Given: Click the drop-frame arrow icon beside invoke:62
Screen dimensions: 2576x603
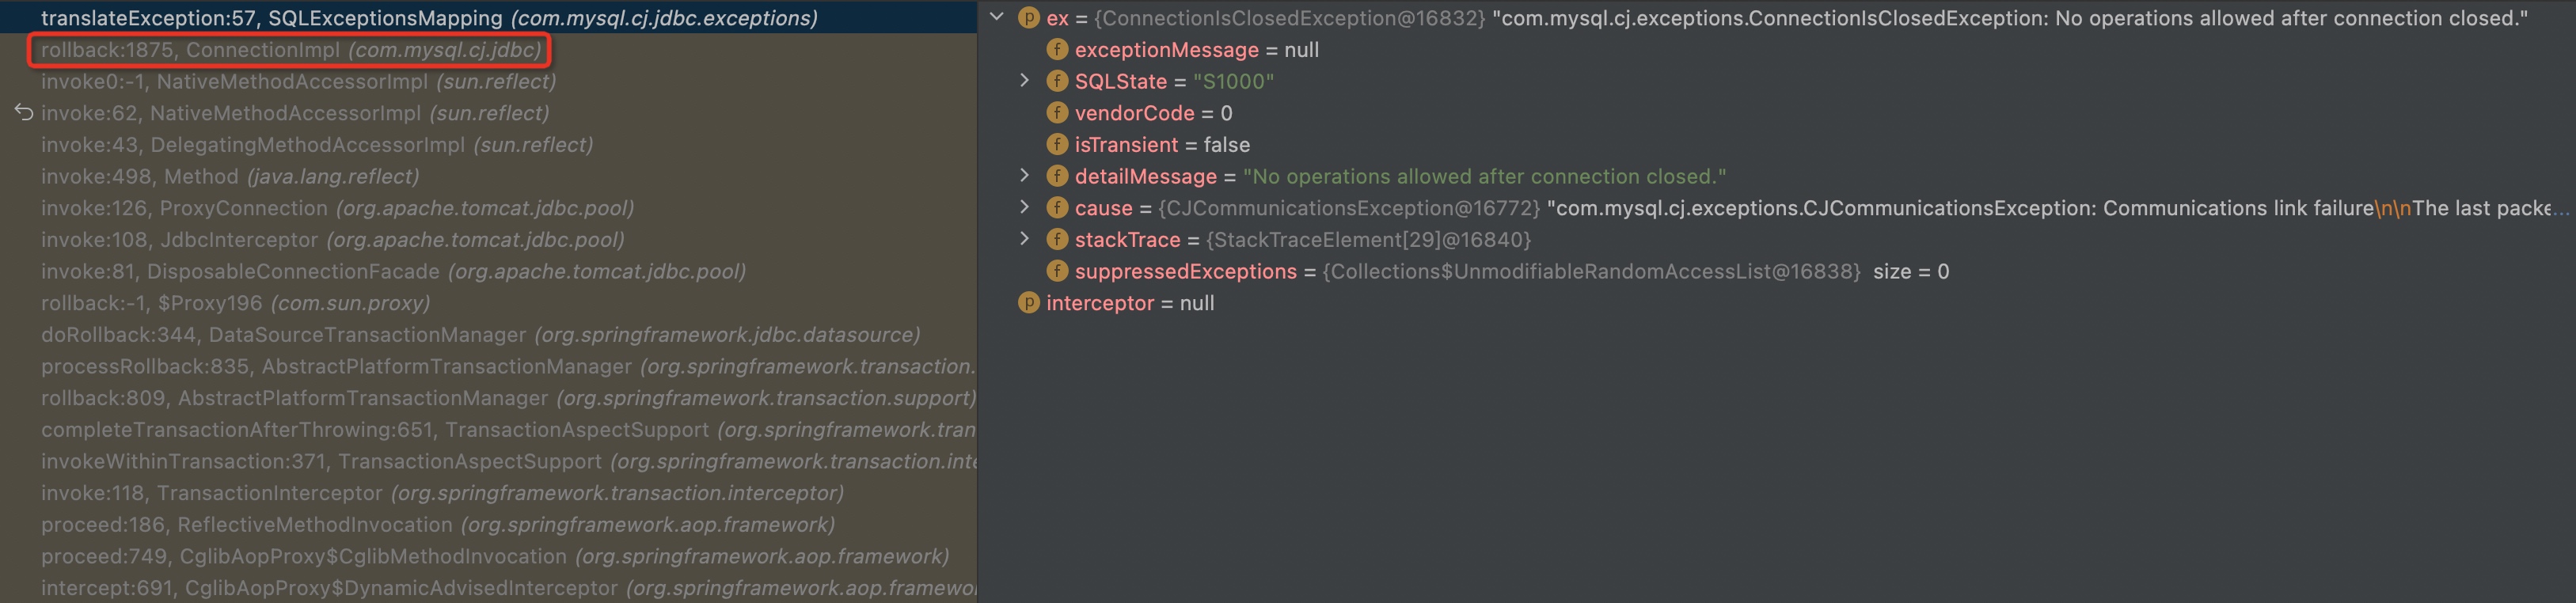Looking at the screenshot, I should (24, 113).
